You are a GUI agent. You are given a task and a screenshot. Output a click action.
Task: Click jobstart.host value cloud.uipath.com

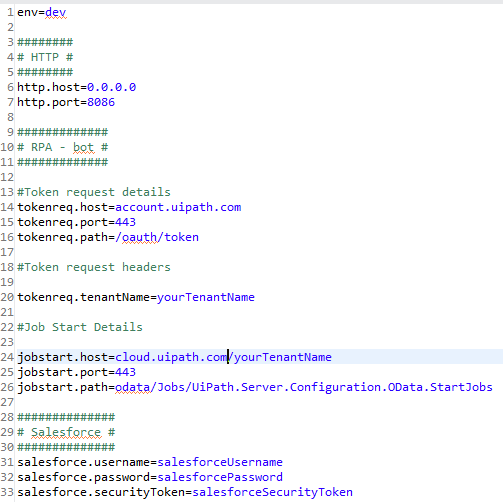(x=171, y=357)
